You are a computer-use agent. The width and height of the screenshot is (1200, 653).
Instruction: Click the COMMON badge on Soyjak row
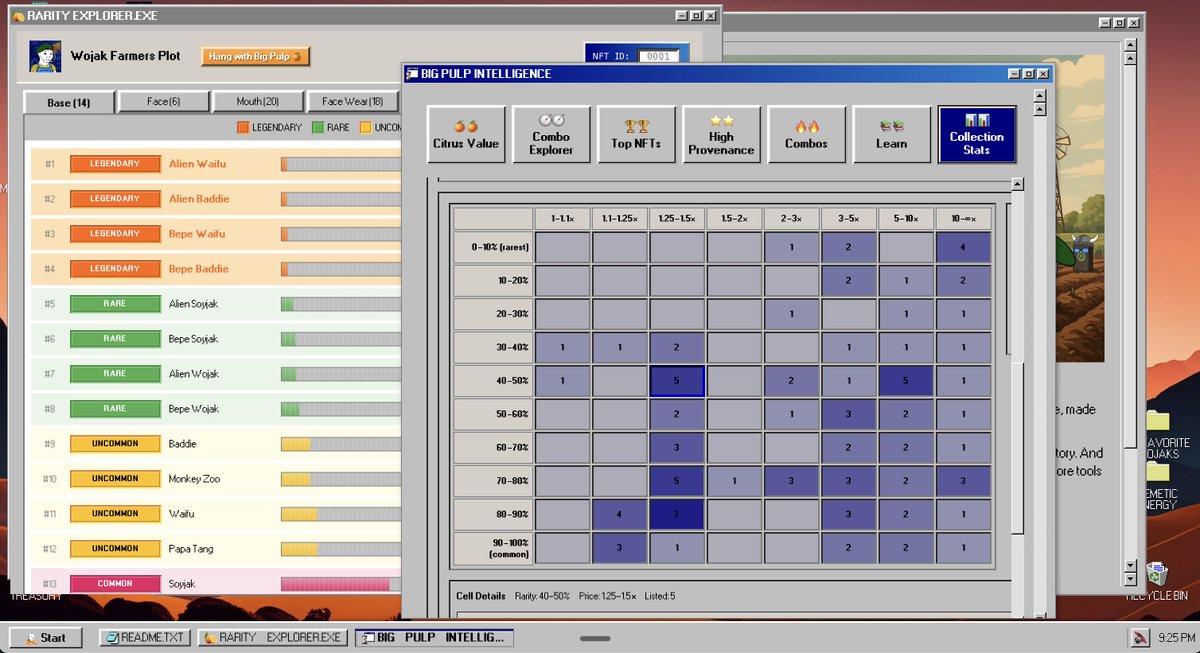coord(115,584)
